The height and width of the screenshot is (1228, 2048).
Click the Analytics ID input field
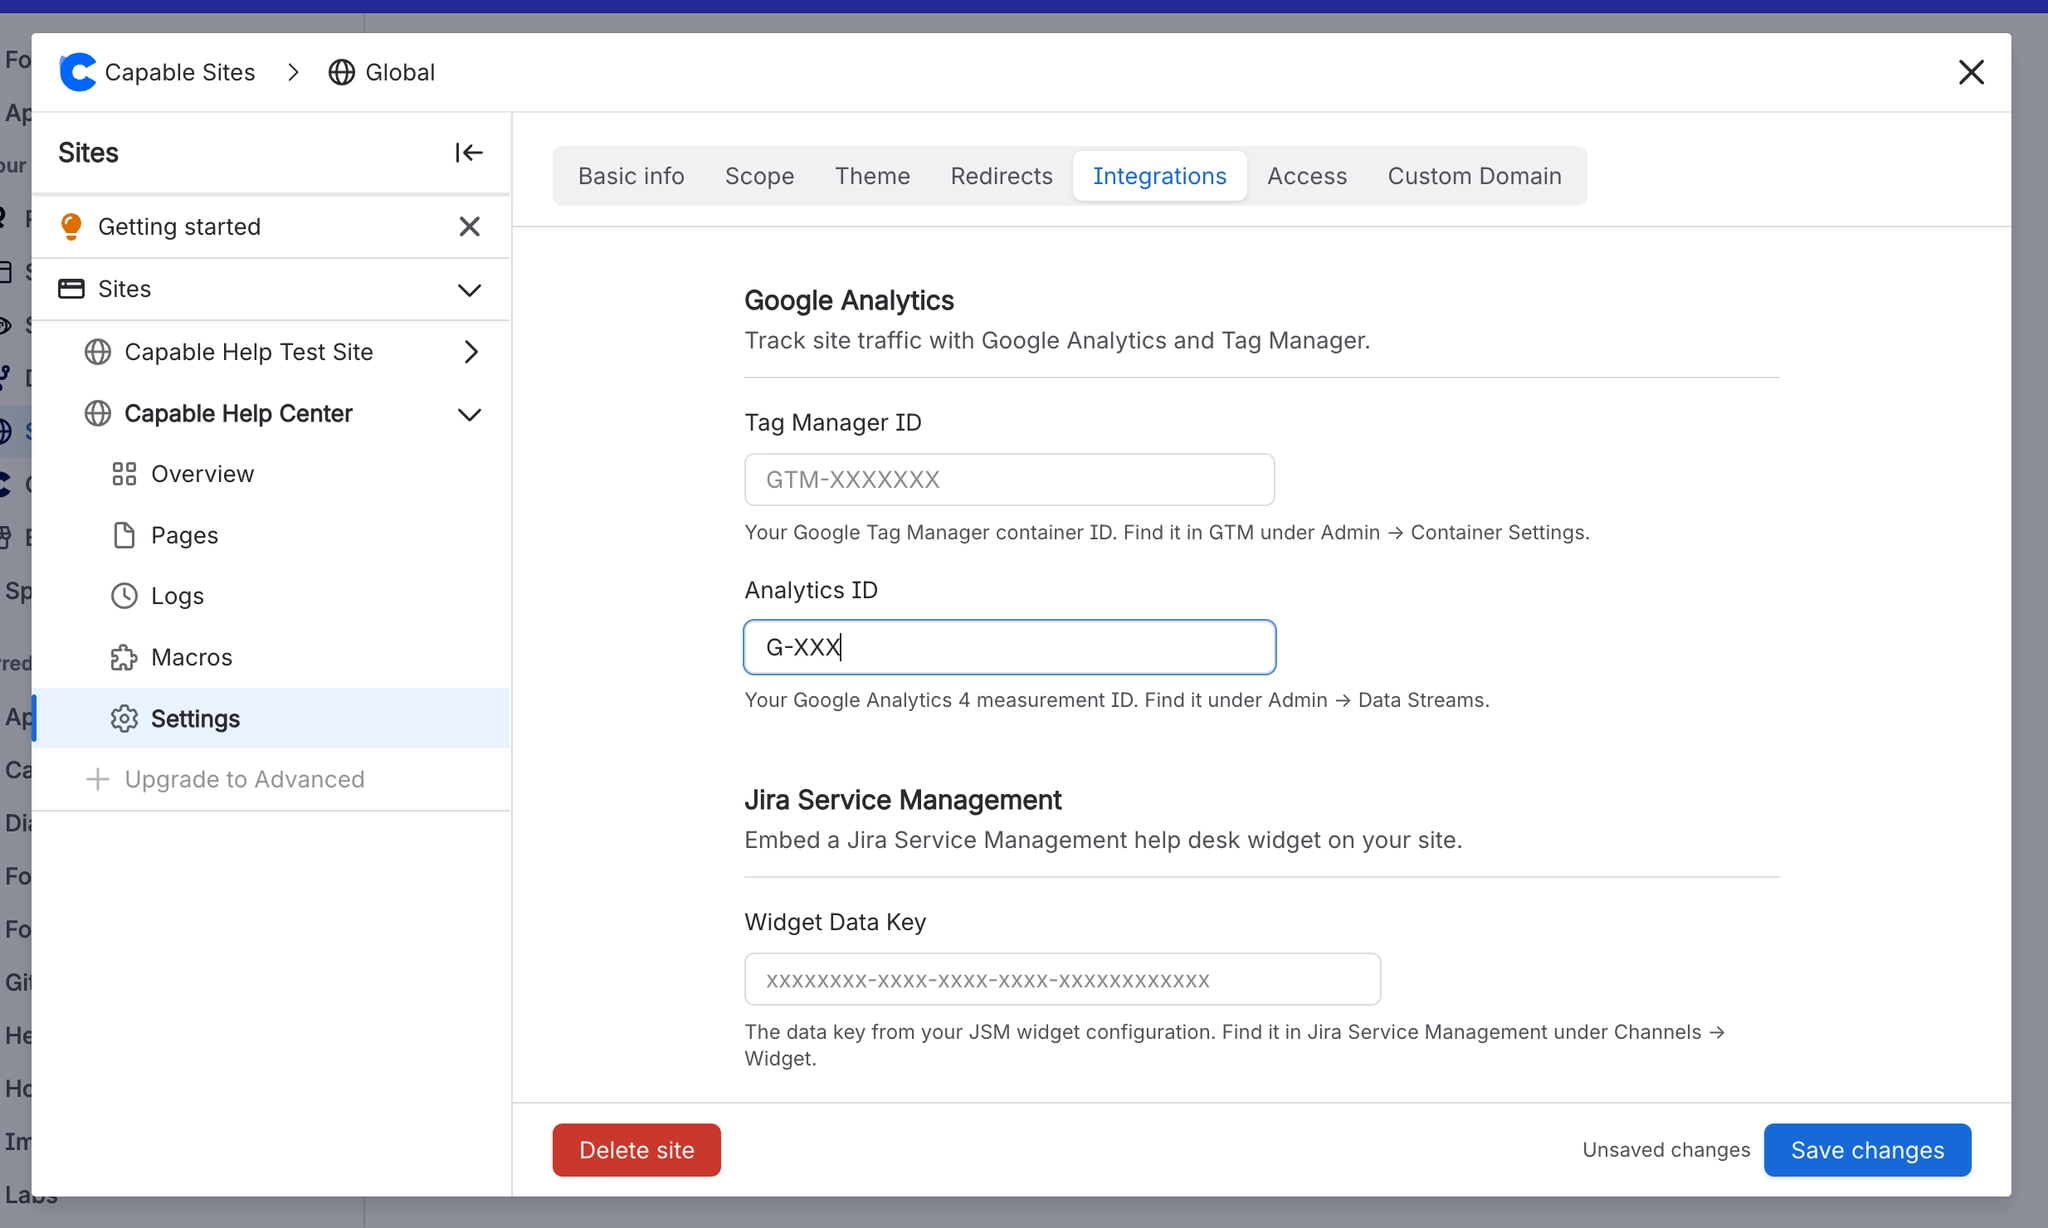1010,647
